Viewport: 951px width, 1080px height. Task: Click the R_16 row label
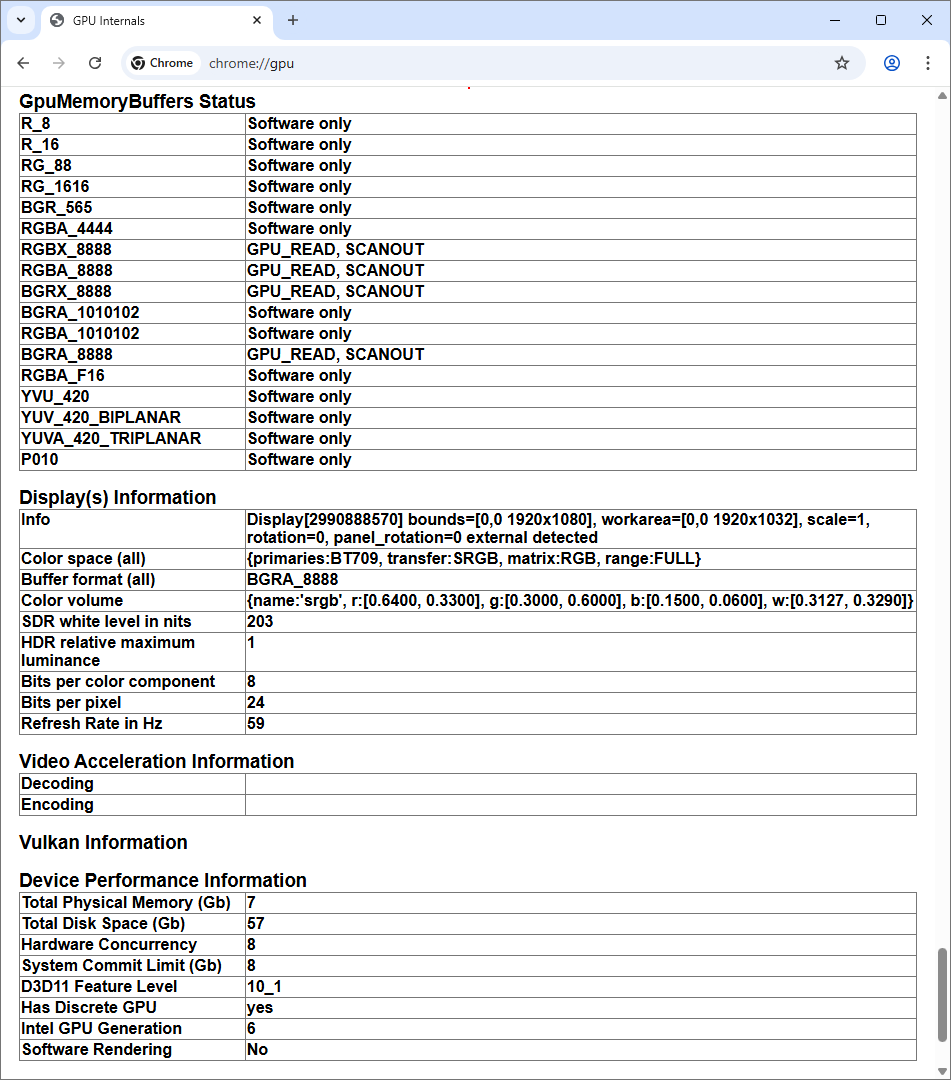point(40,145)
